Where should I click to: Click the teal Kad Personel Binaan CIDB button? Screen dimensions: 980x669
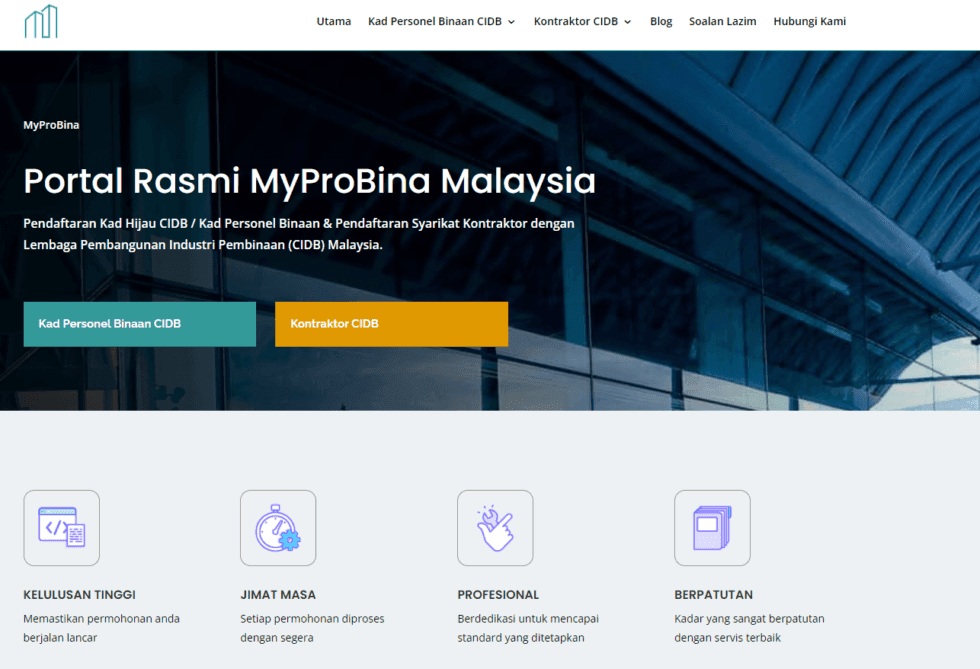(139, 324)
